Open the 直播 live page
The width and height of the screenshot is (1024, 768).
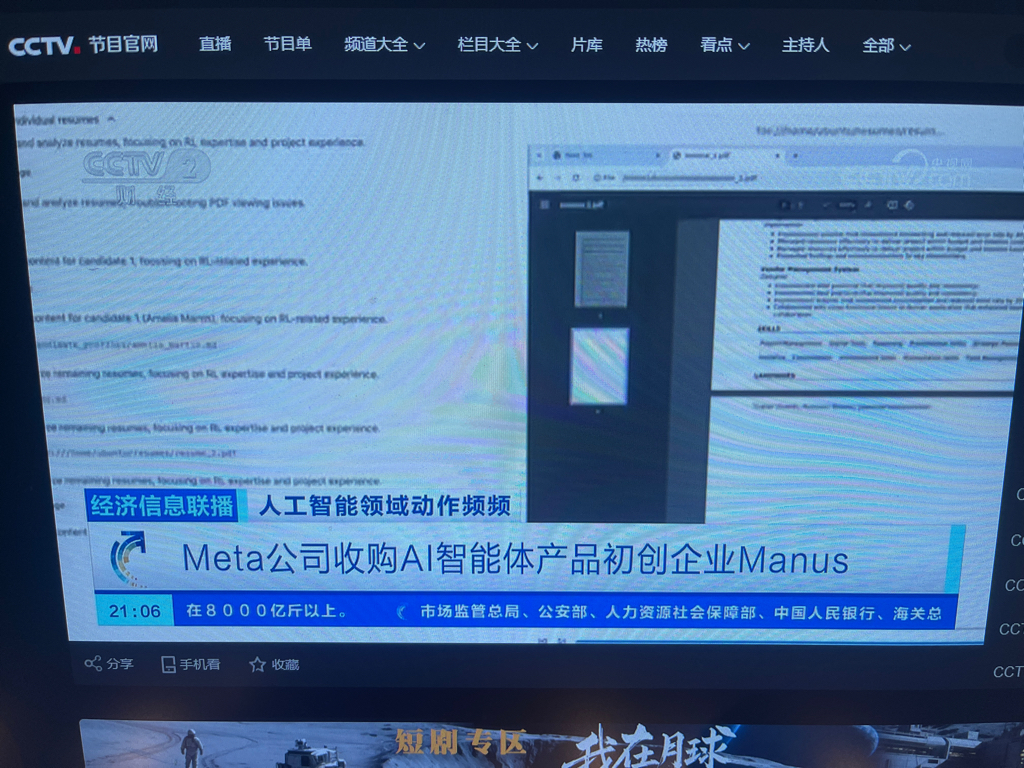pos(216,44)
